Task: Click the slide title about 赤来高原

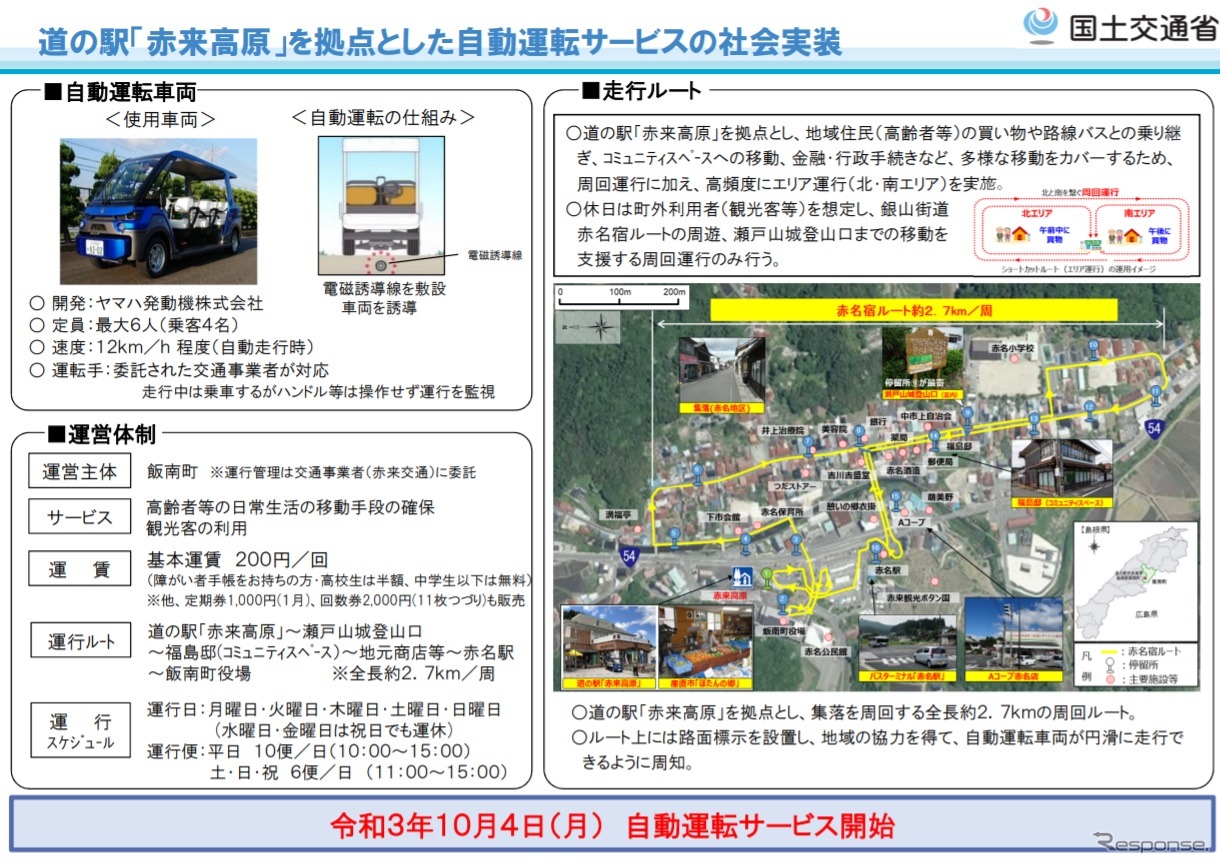Action: [440, 42]
